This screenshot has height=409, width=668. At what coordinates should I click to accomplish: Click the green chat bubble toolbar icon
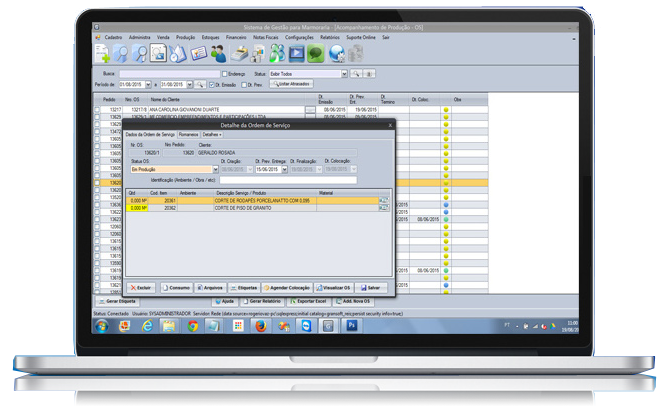315,53
